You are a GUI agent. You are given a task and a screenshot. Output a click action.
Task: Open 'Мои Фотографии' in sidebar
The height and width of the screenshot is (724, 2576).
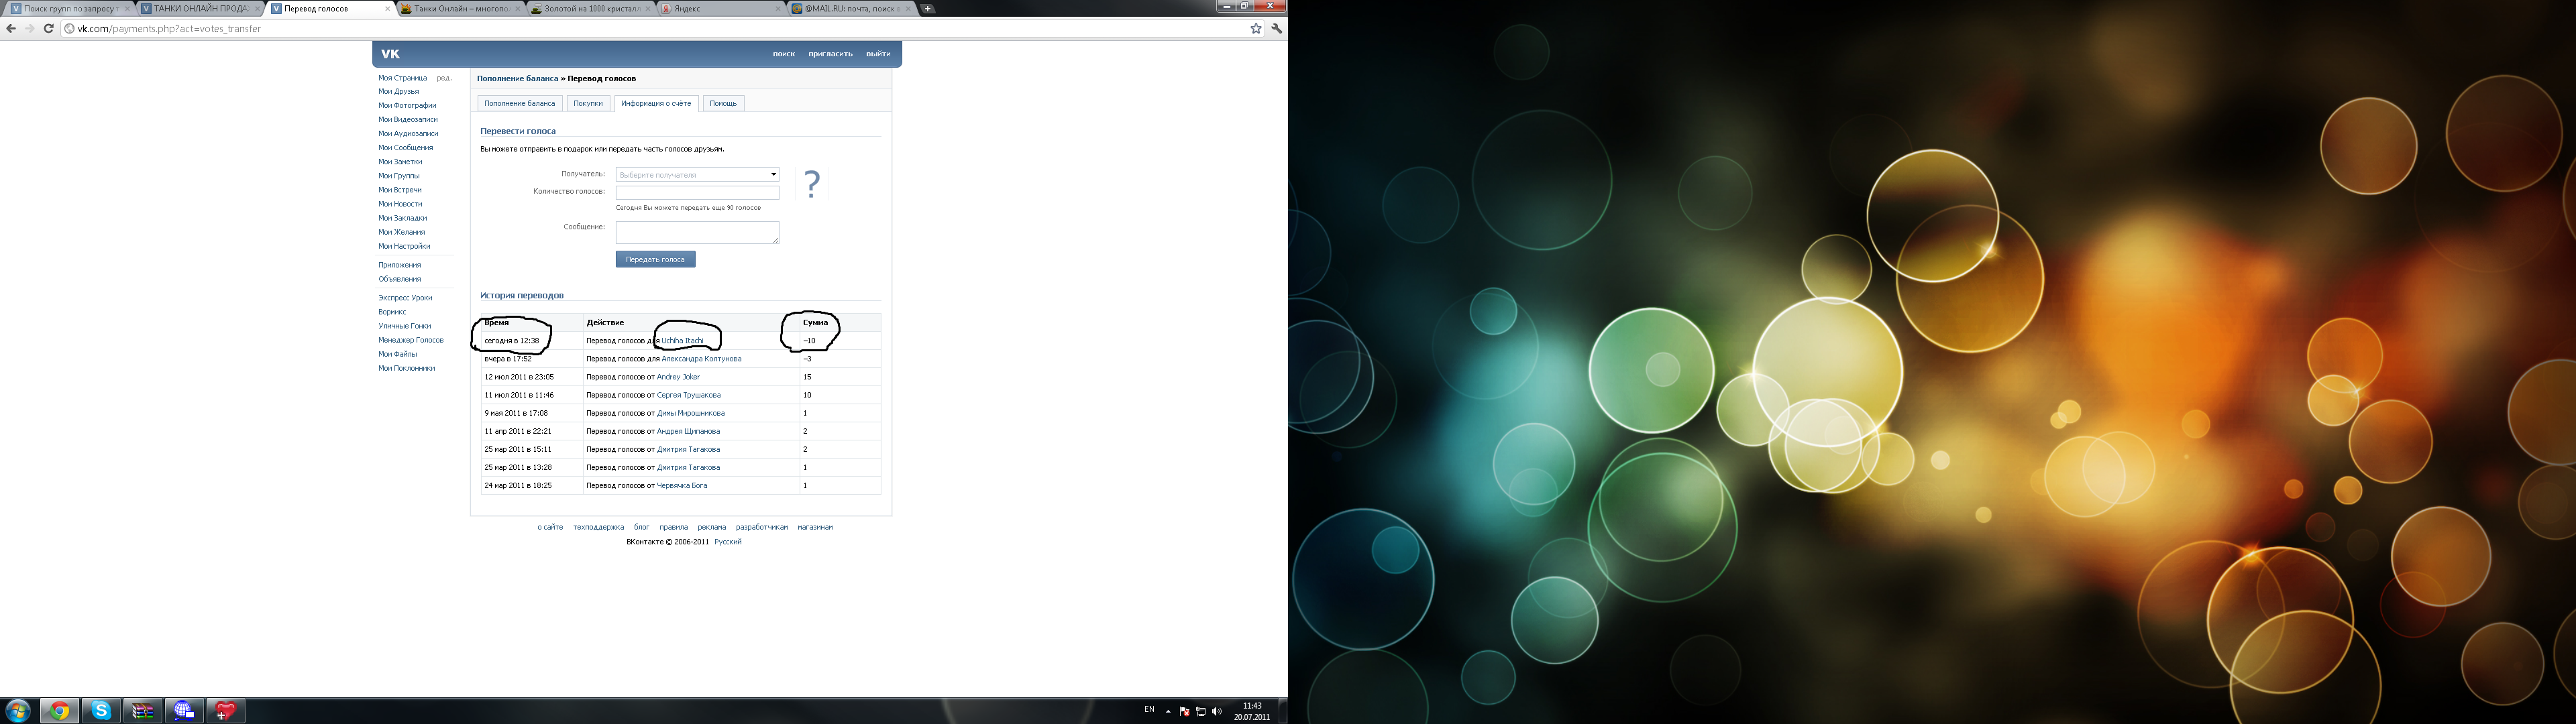tap(407, 105)
